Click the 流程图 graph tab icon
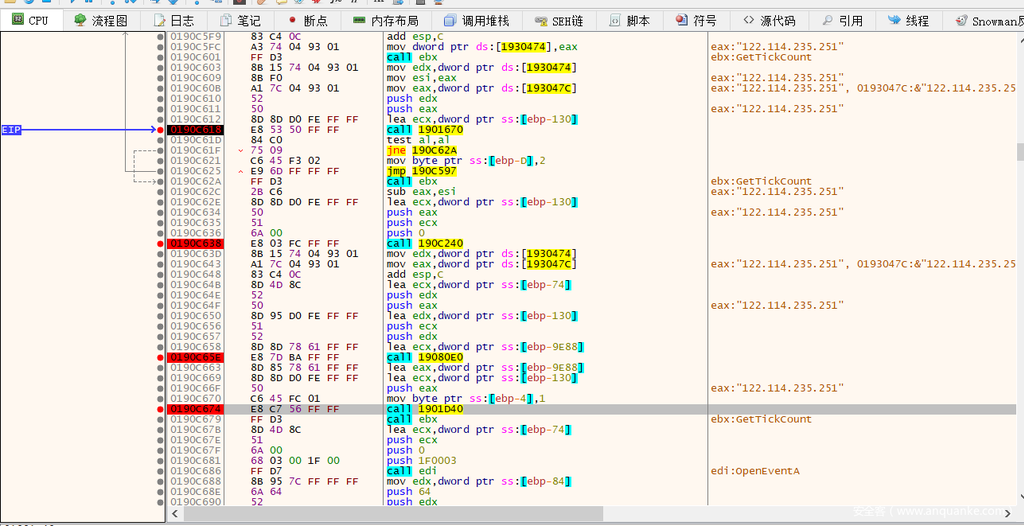1024x526 pixels. [x=80, y=20]
